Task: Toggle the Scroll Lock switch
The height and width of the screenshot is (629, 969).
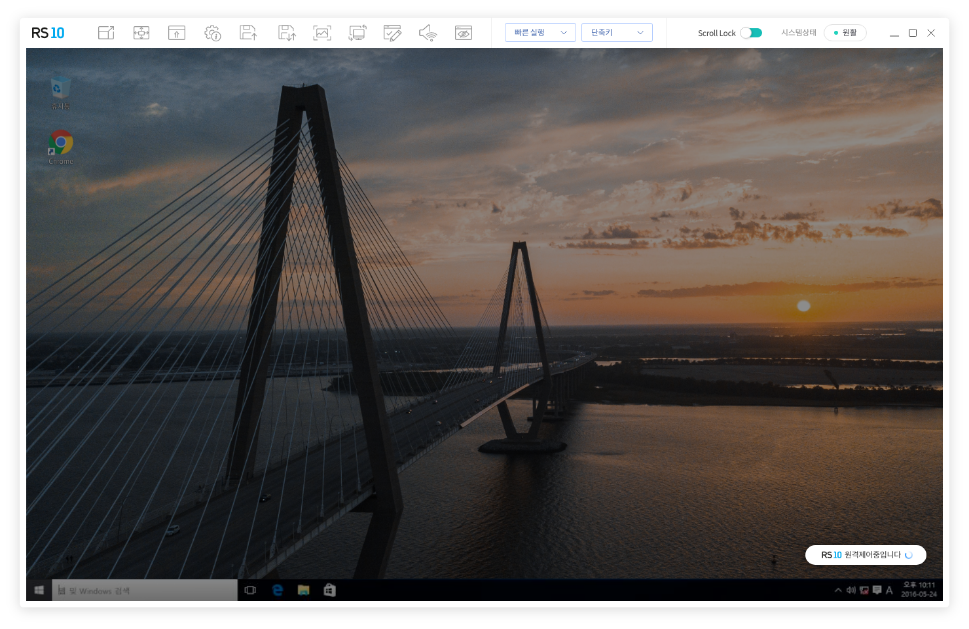Action: click(751, 33)
